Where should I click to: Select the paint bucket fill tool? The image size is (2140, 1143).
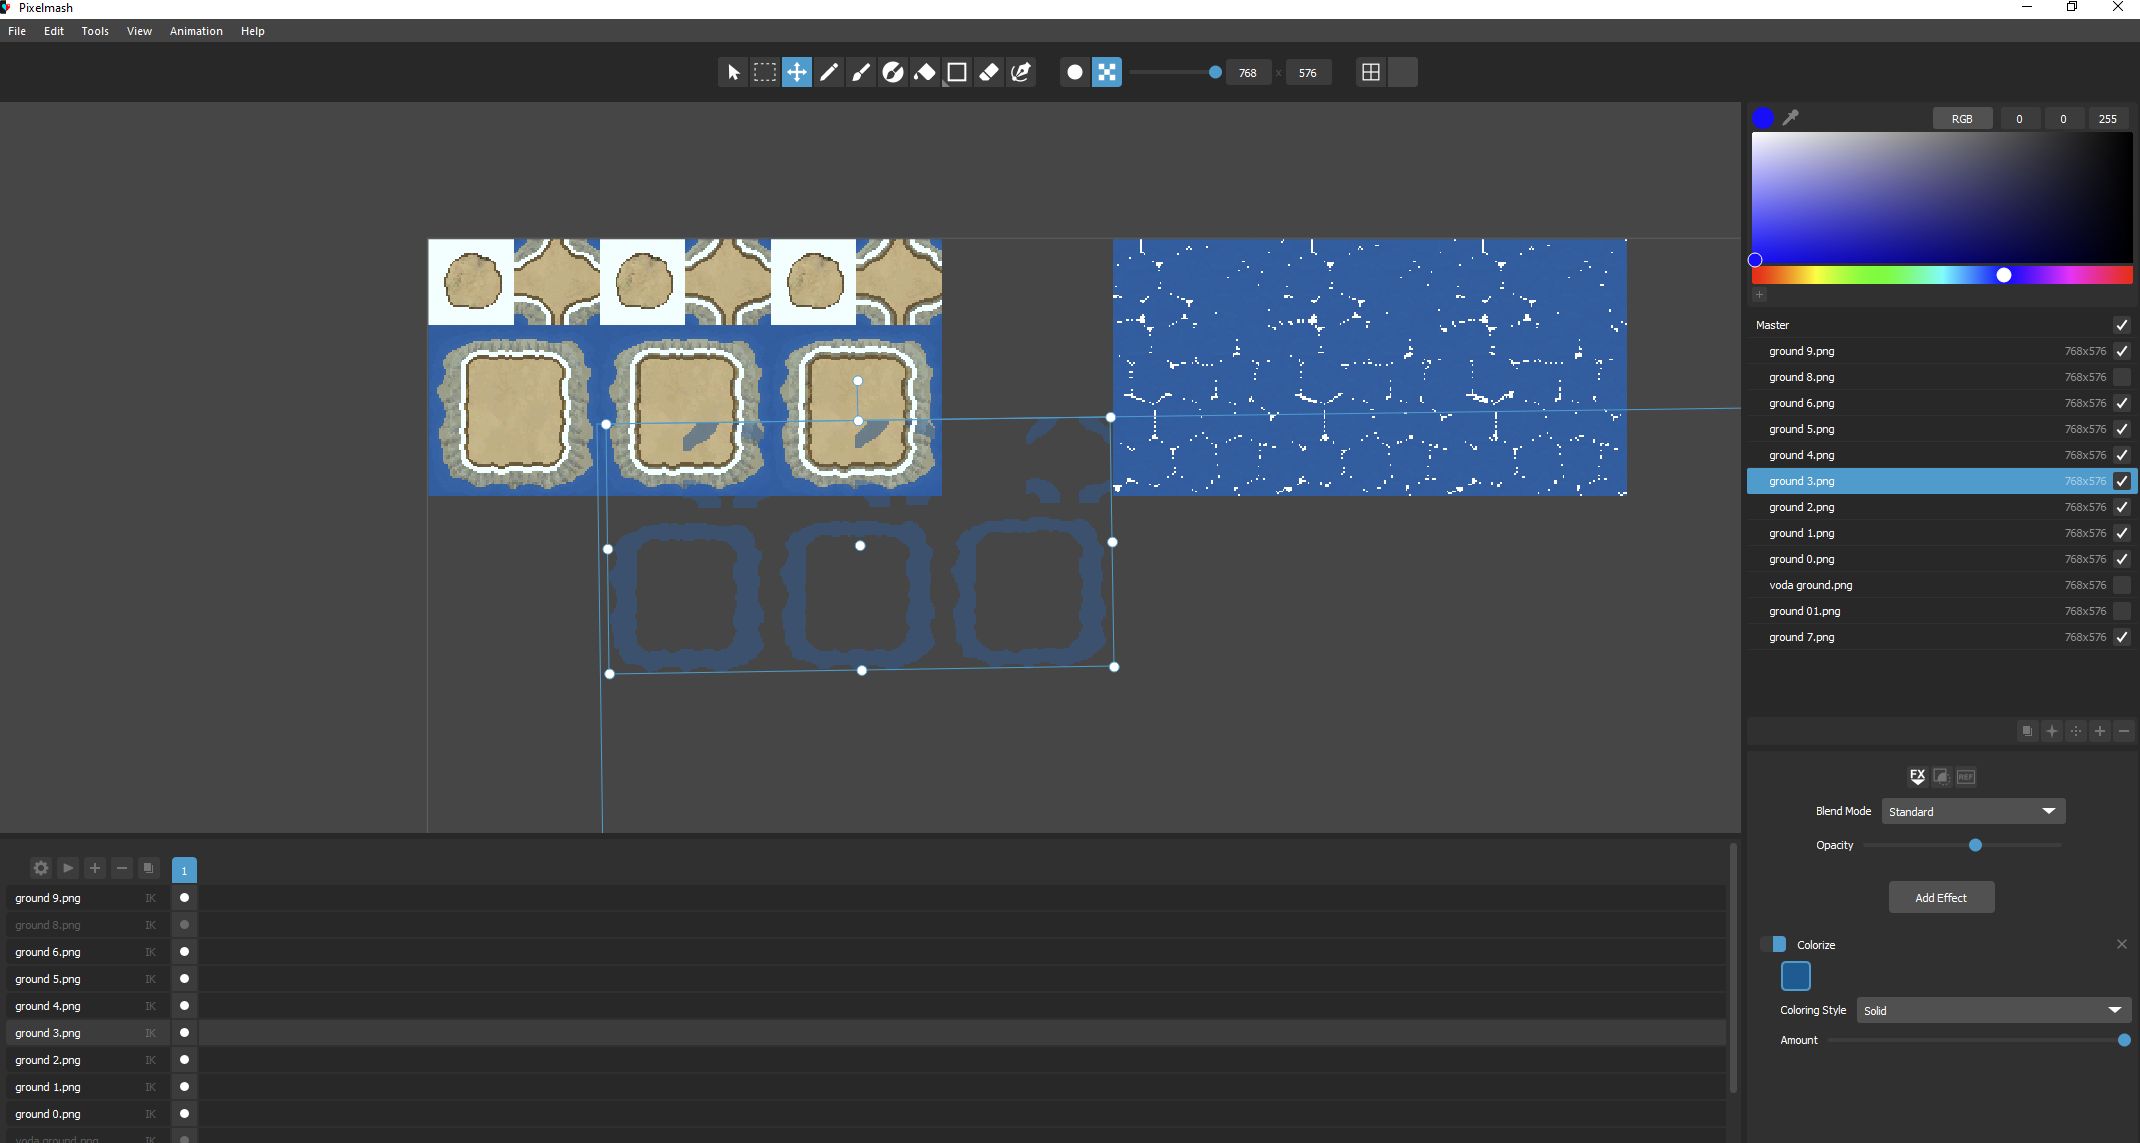click(x=925, y=72)
